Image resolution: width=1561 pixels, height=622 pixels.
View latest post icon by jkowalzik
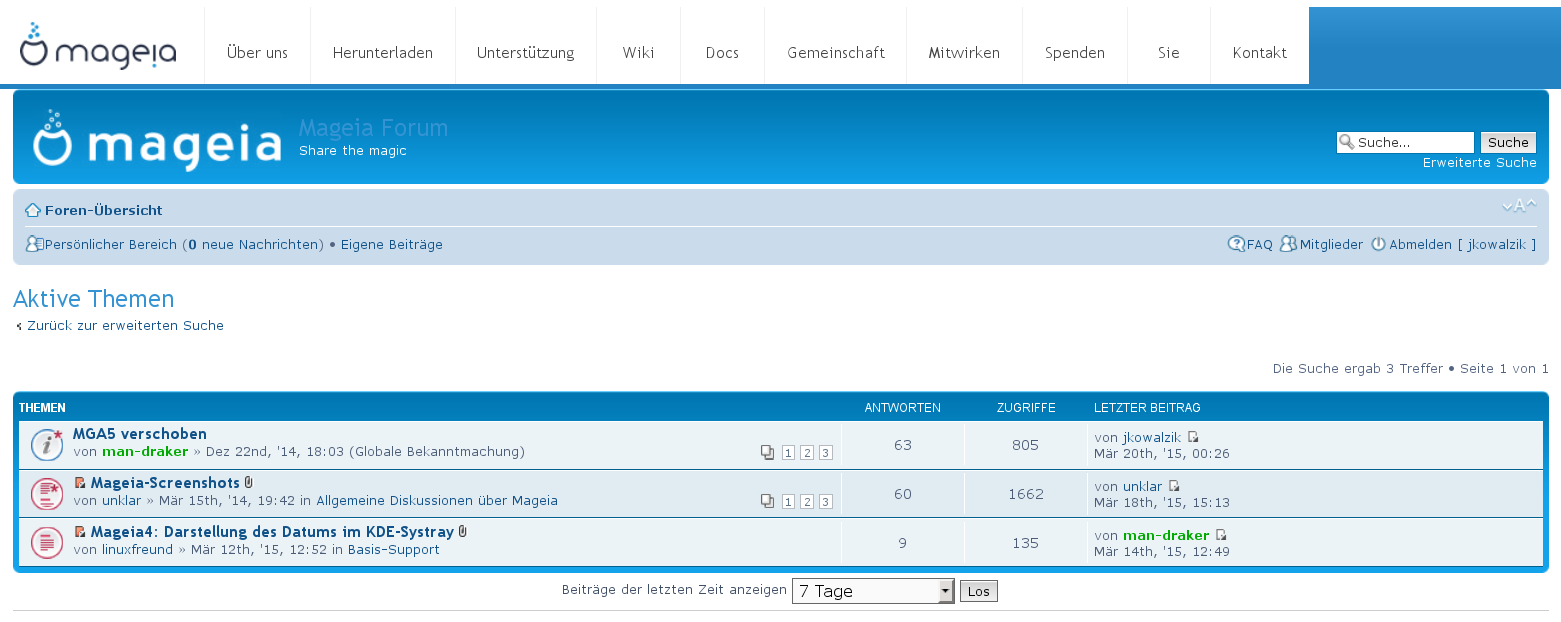(x=1193, y=437)
